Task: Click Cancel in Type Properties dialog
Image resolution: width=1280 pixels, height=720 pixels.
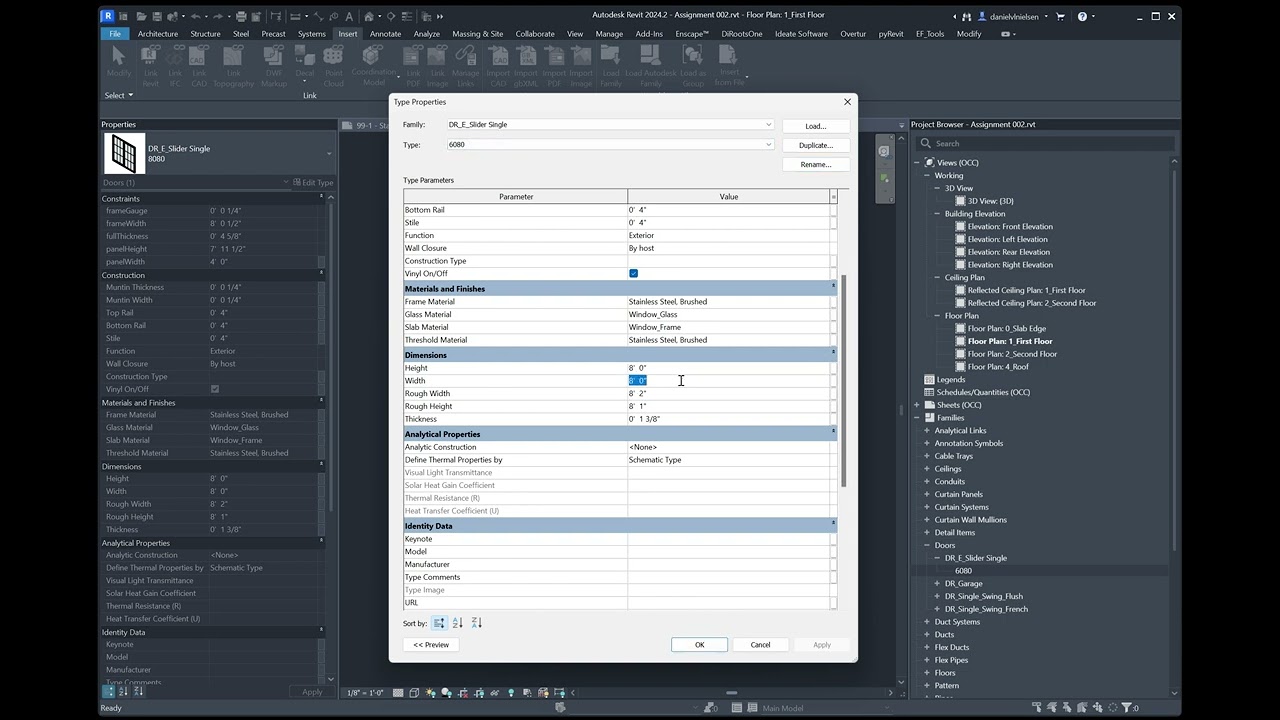Action: pyautogui.click(x=760, y=645)
